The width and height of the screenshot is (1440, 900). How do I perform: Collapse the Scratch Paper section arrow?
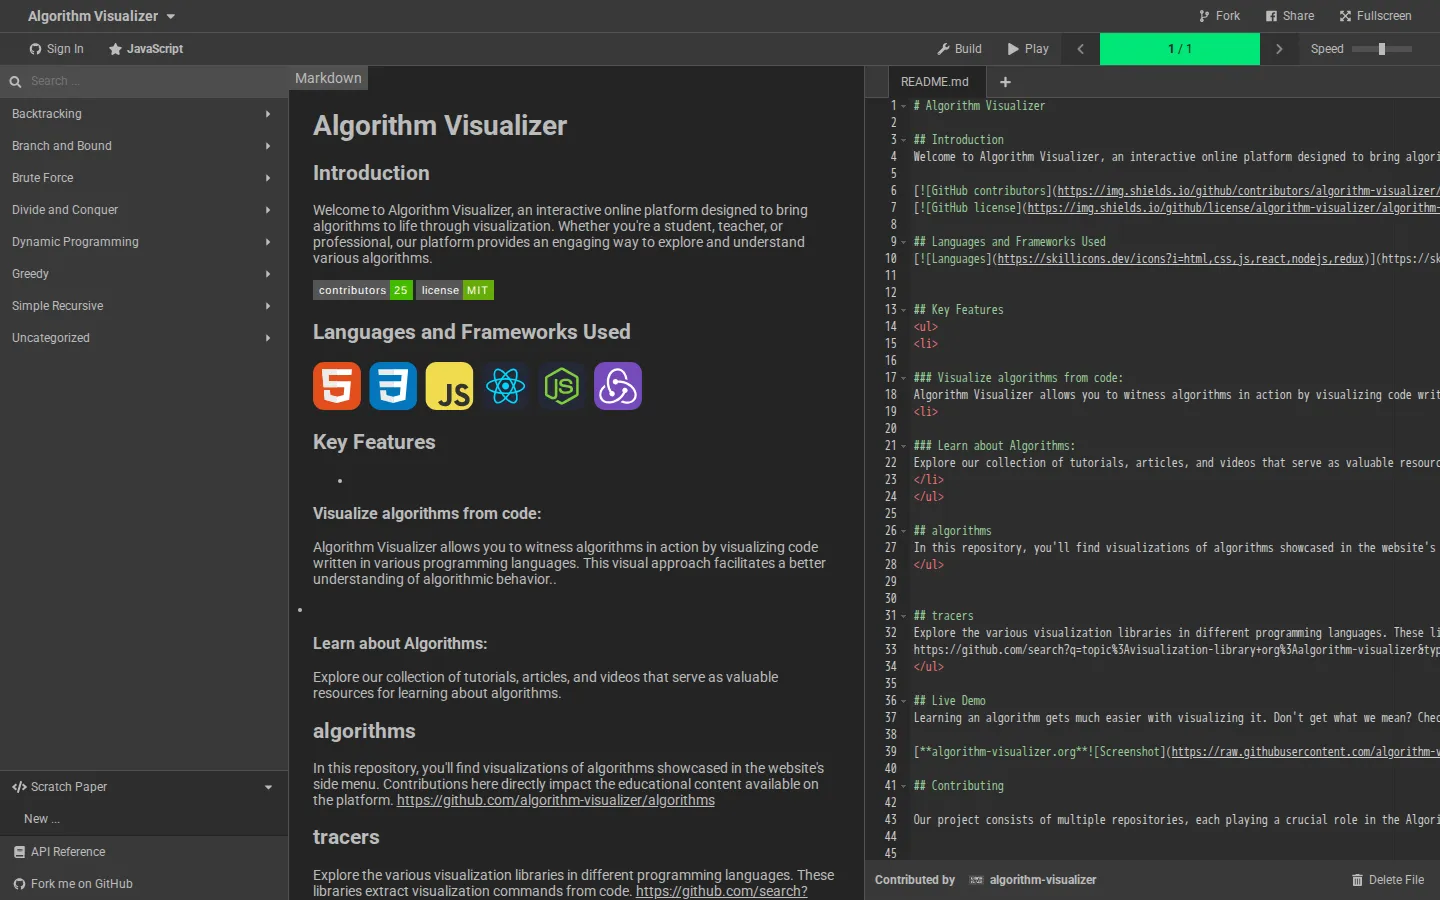(268, 787)
